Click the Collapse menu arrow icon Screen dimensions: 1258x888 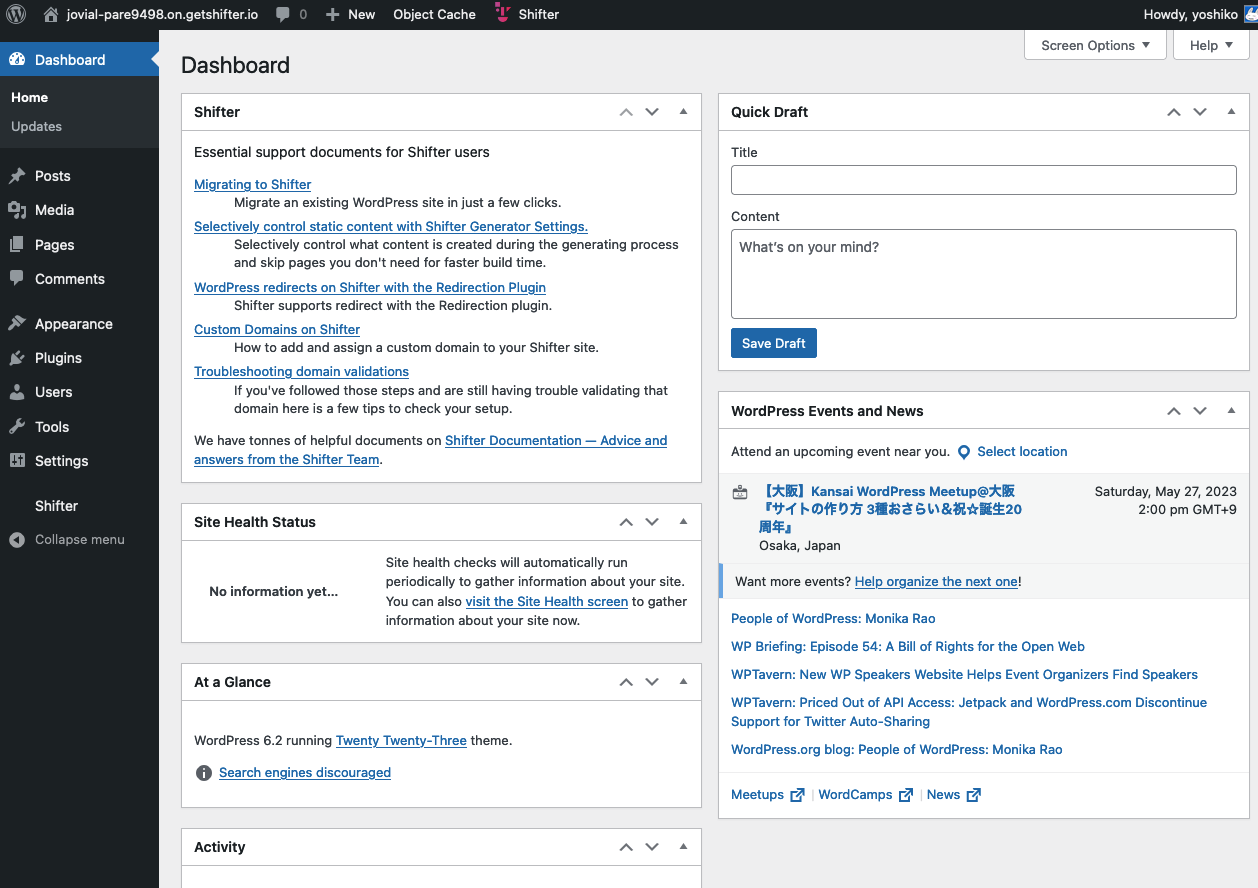[17, 540]
